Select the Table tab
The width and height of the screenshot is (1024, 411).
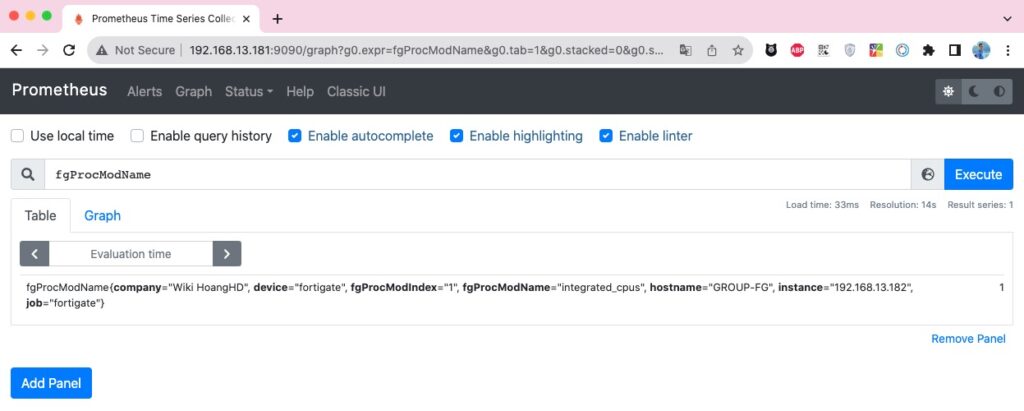40,216
